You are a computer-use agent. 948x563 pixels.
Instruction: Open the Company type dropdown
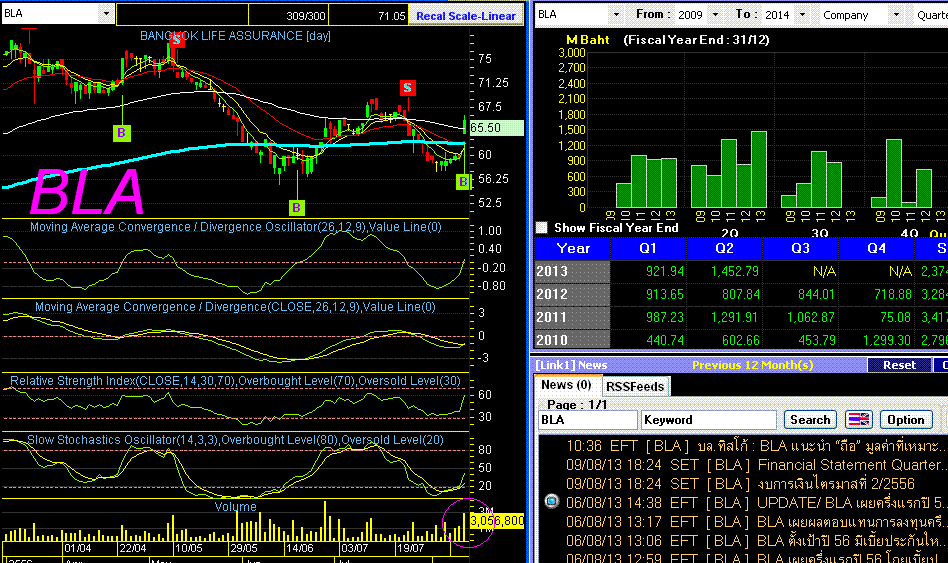896,15
